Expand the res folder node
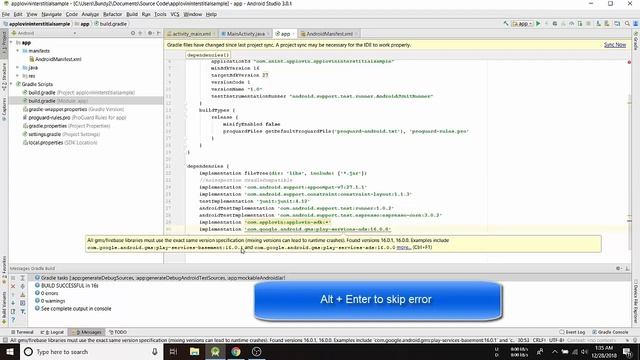The width and height of the screenshot is (640, 360). pos(18,76)
